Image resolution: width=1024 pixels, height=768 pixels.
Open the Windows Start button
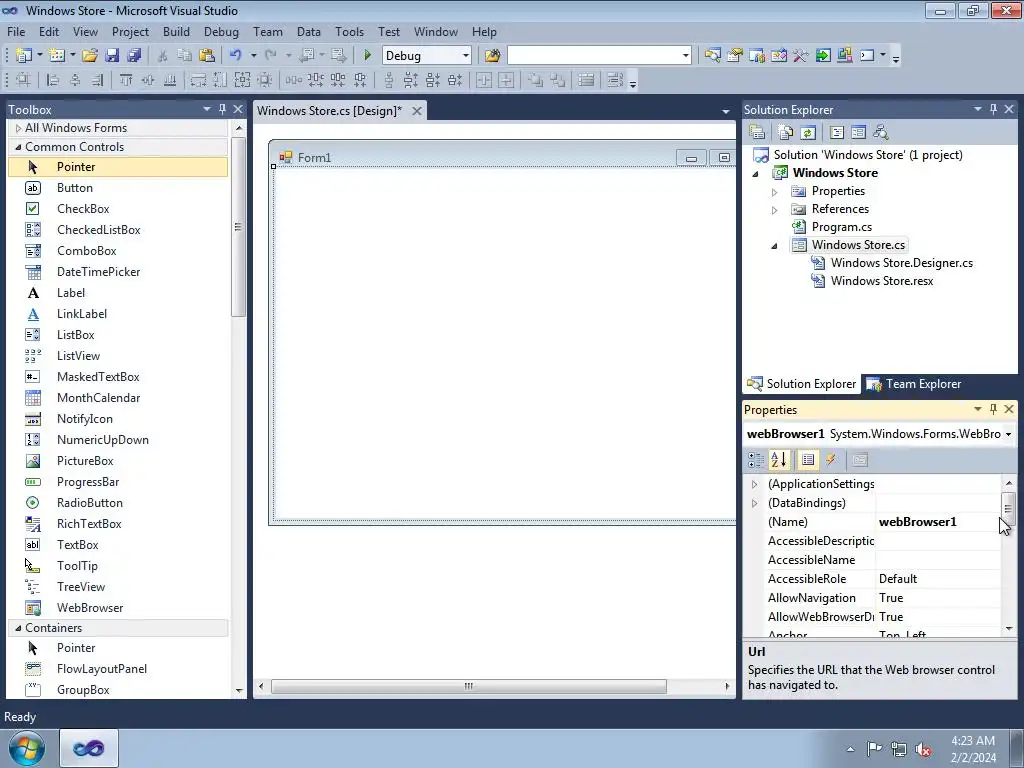pyautogui.click(x=27, y=748)
